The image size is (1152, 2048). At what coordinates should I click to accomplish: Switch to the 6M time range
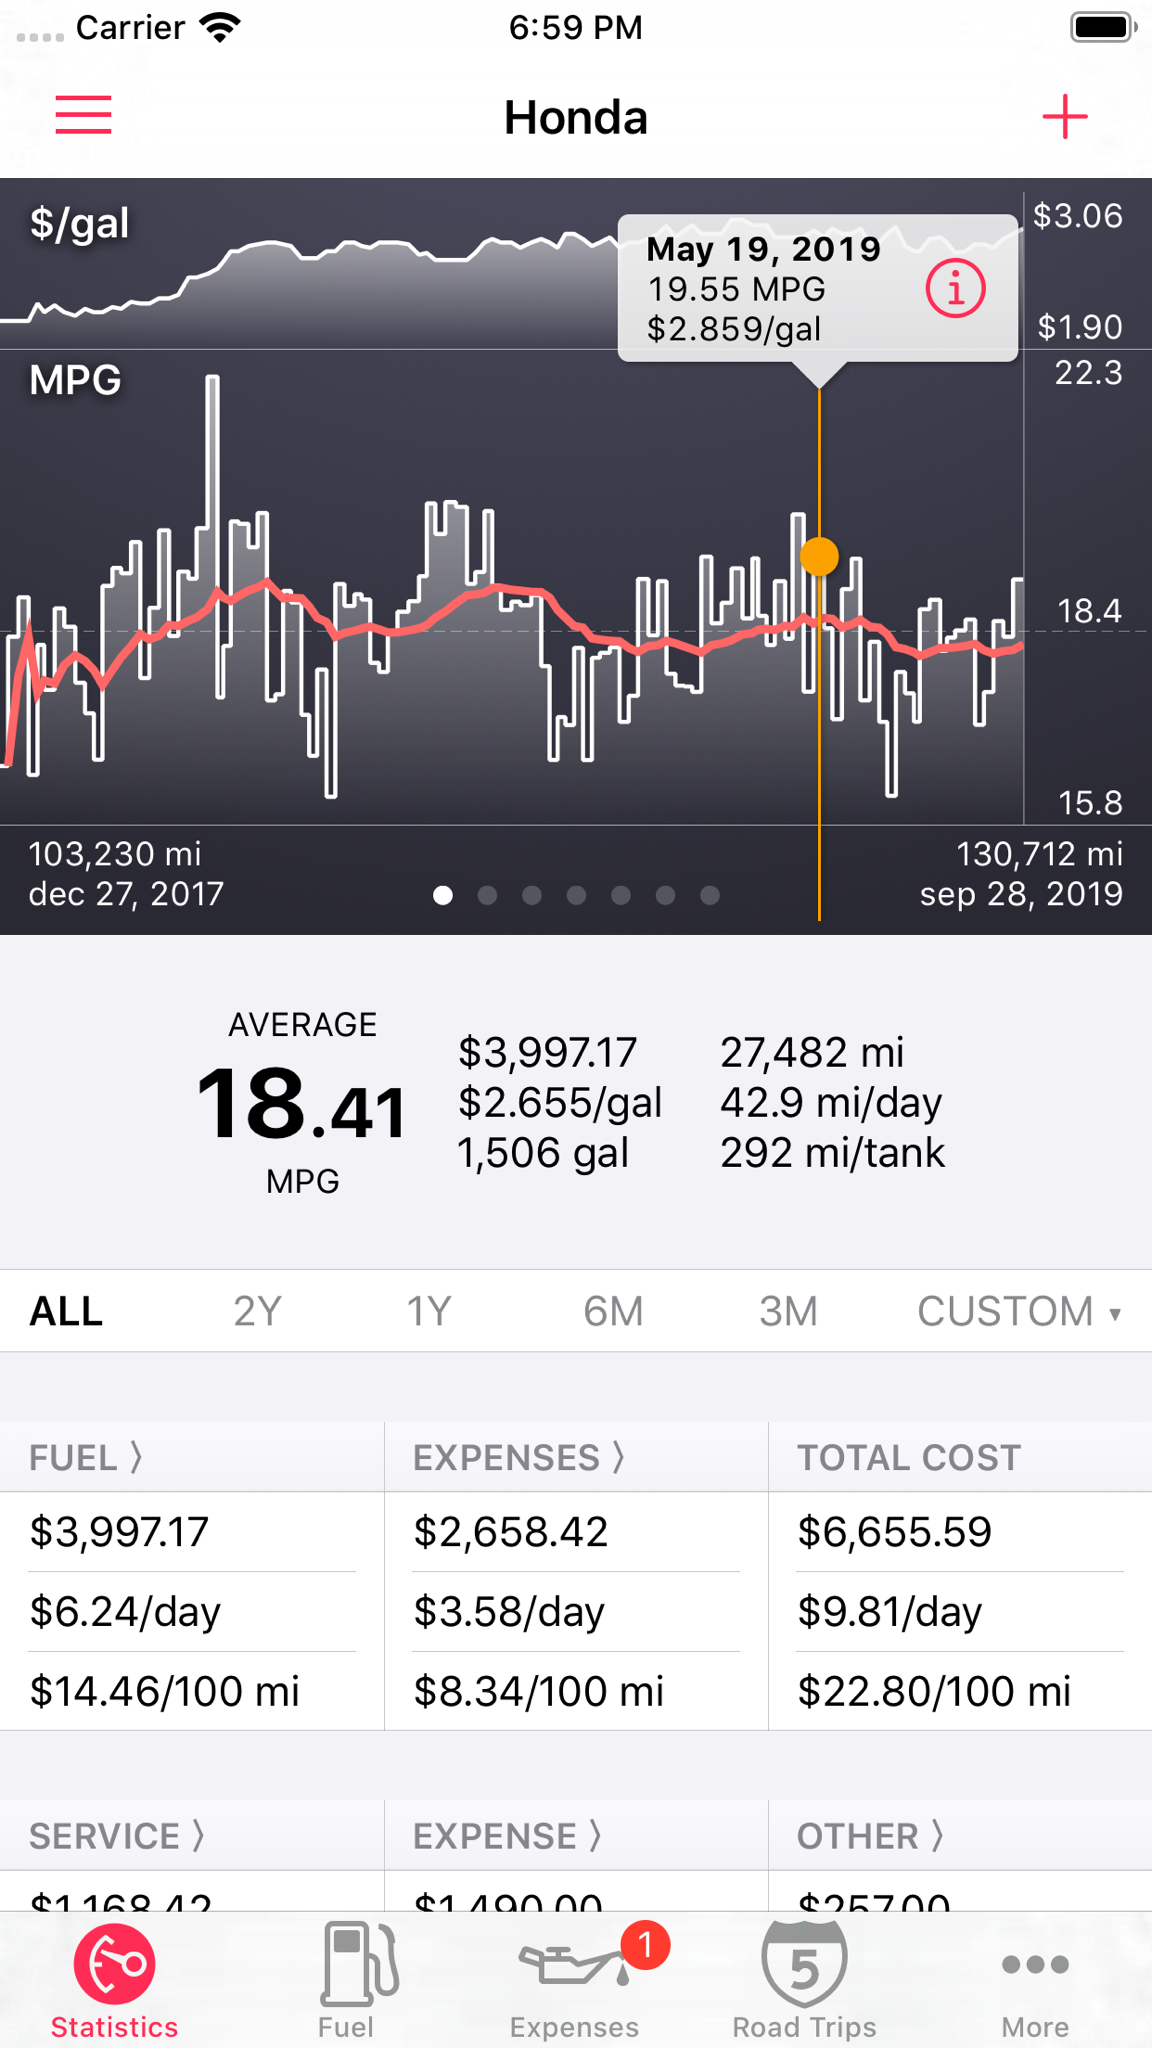coord(613,1311)
